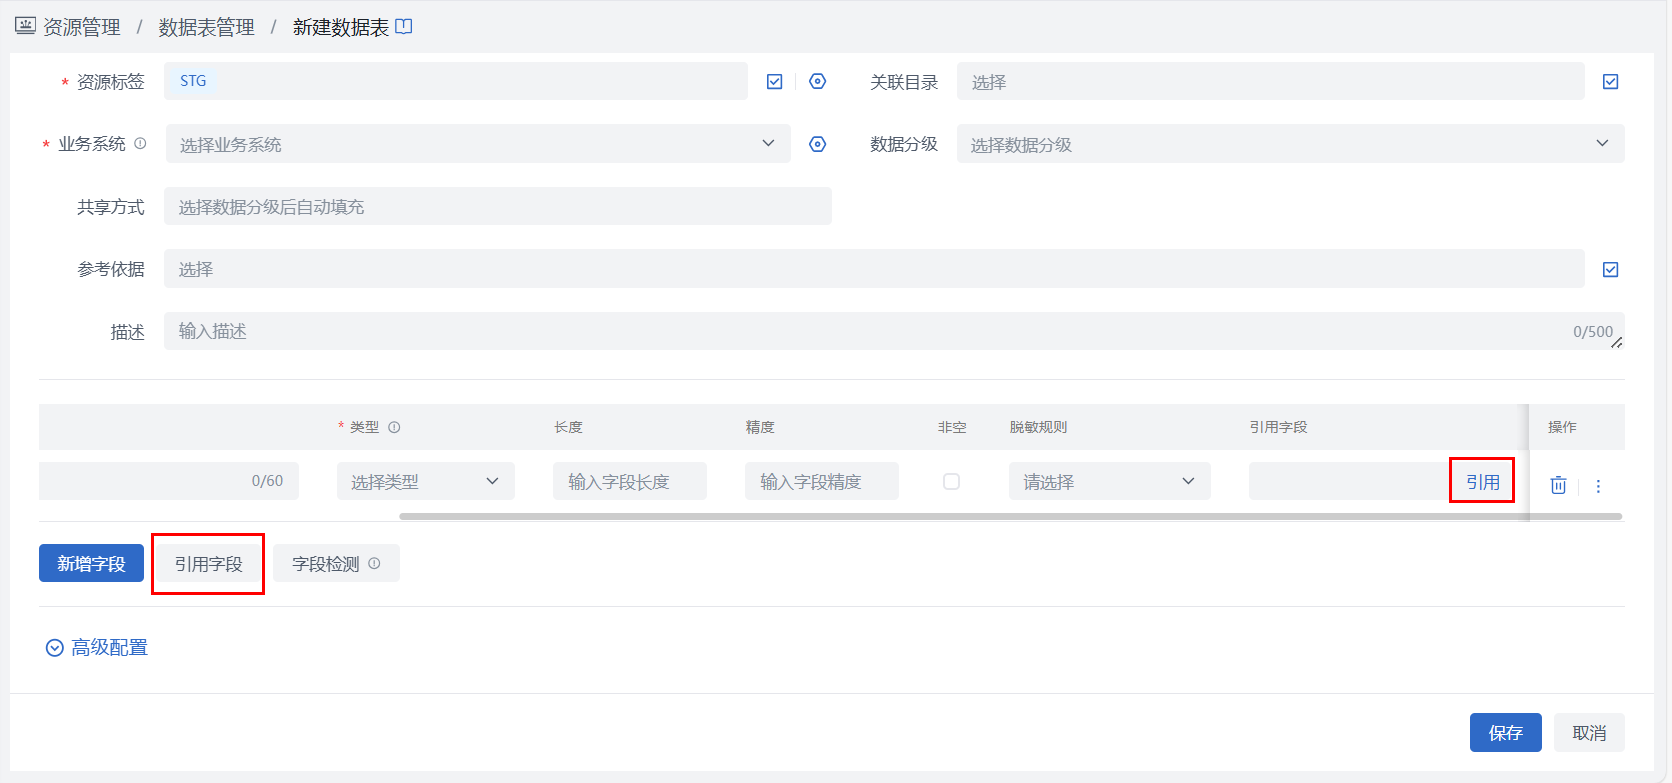Open the 资源标签 select-check icon
Image resolution: width=1672 pixels, height=783 pixels.
[x=774, y=82]
